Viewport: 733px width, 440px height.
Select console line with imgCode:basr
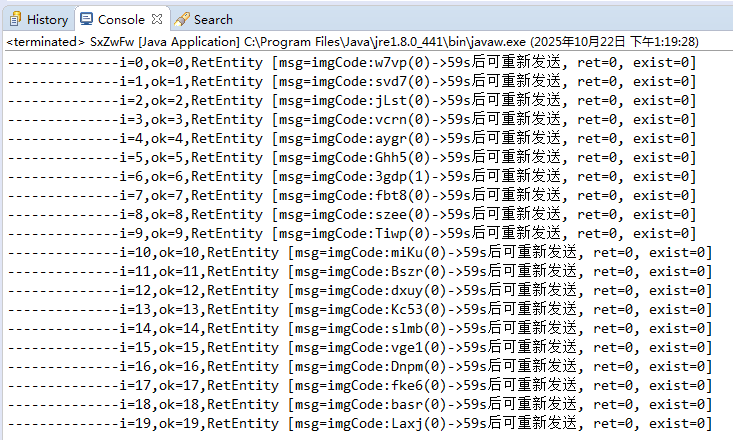[360, 404]
